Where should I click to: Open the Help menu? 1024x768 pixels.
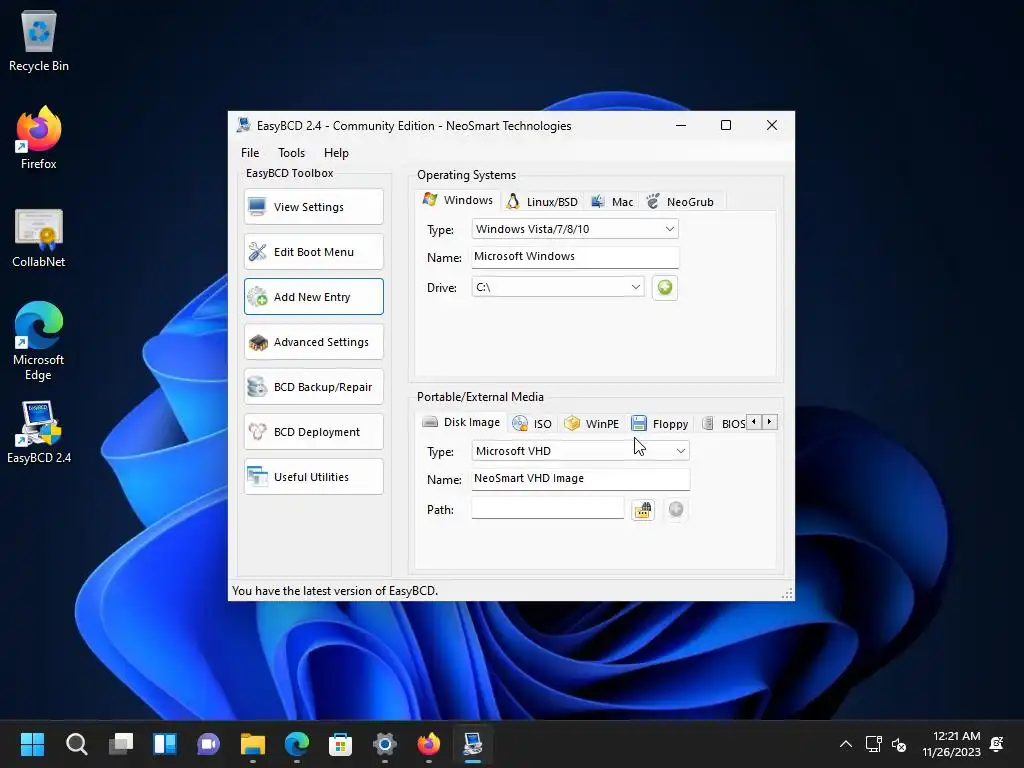coord(336,153)
